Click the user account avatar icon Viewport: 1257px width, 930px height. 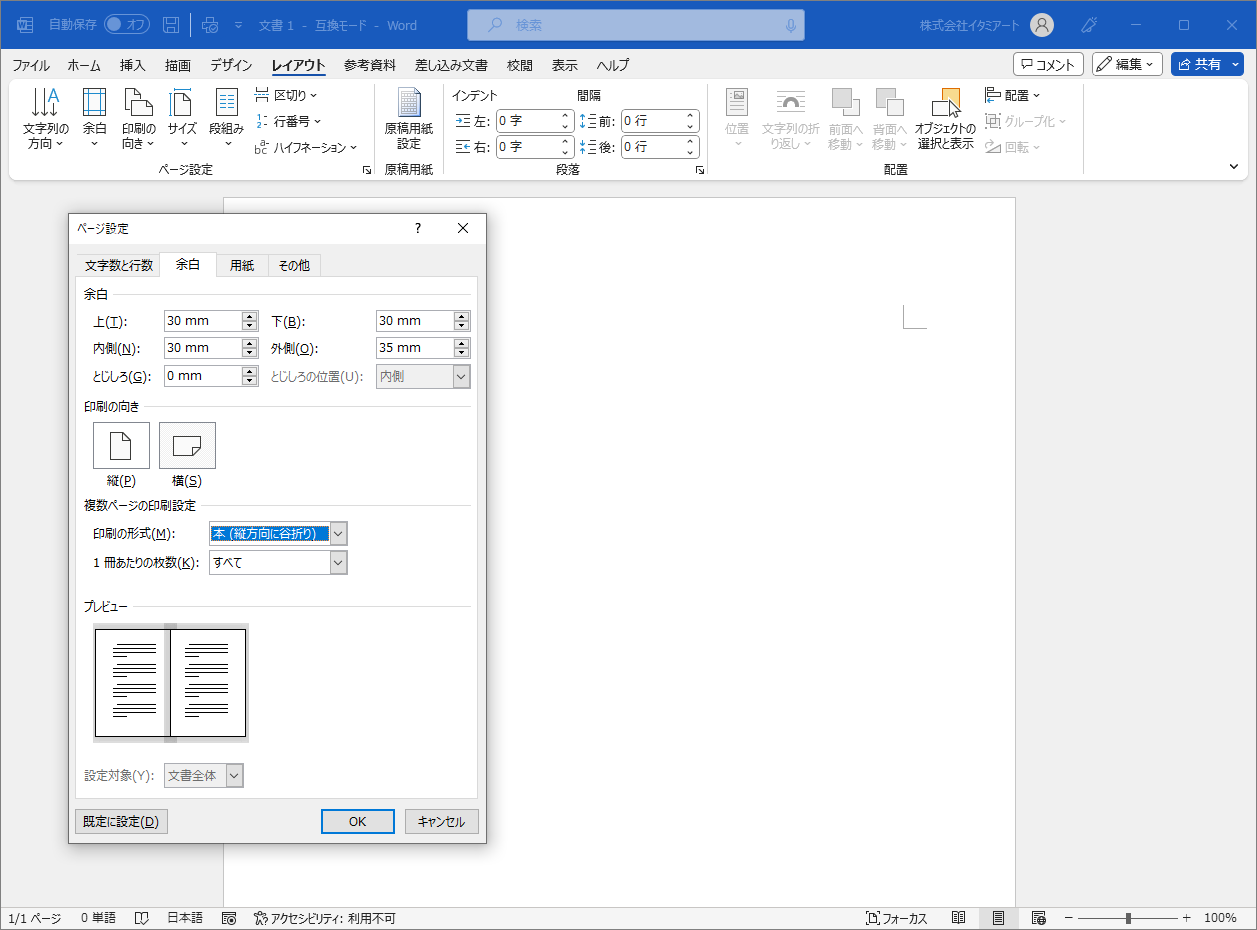pos(1042,25)
